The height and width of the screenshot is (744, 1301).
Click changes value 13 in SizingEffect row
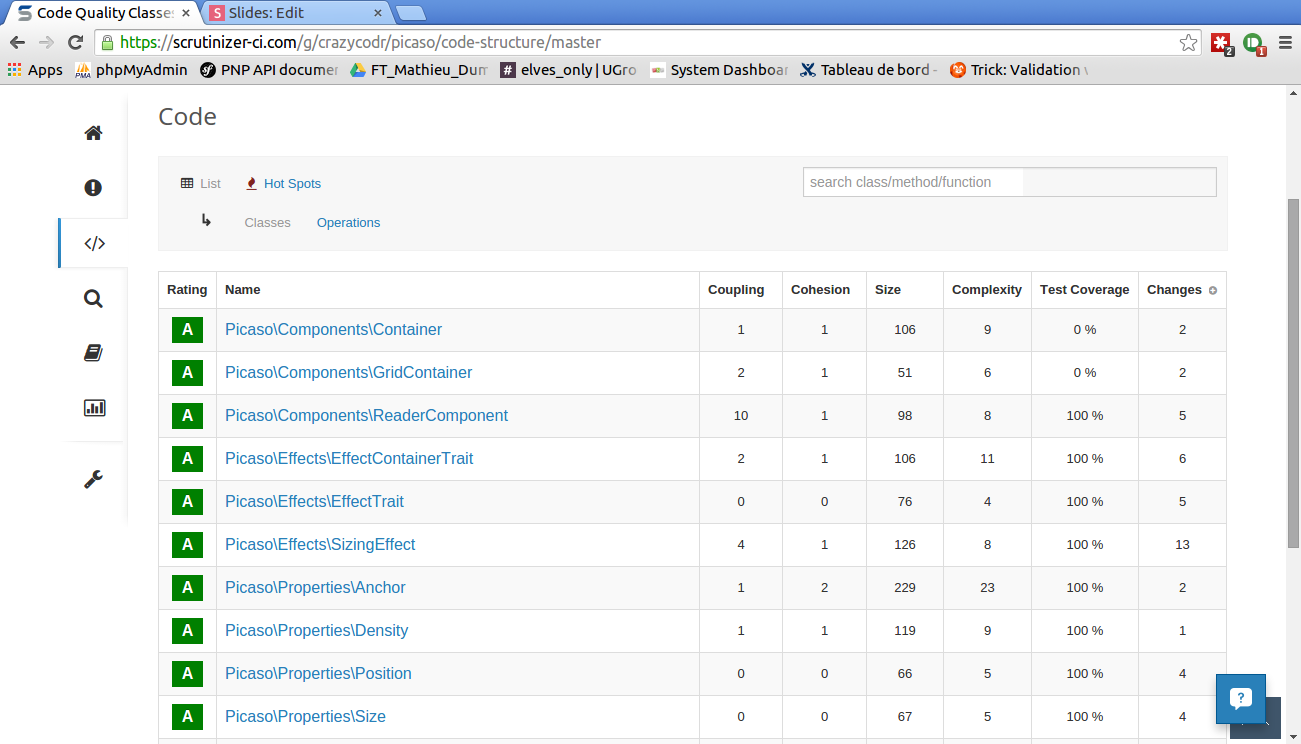click(1183, 545)
